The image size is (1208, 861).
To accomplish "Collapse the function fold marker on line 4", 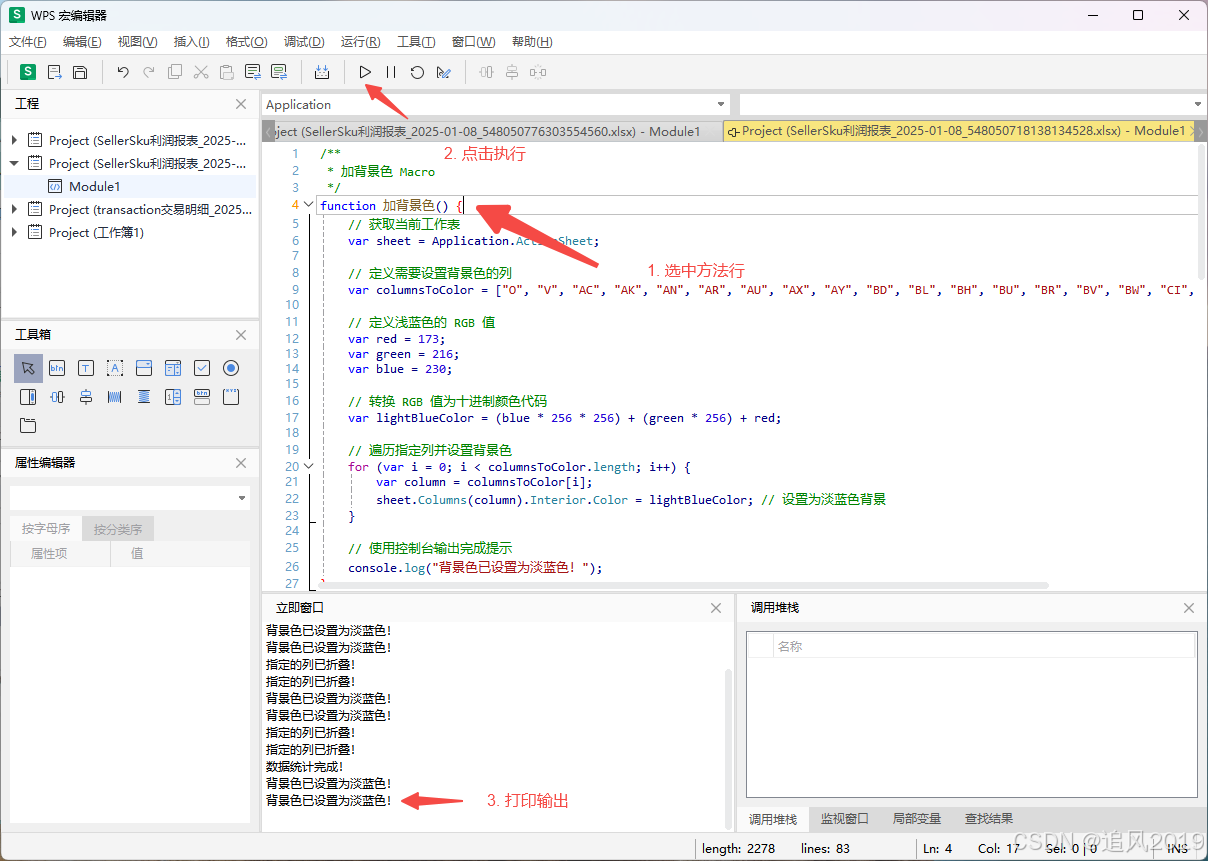I will point(308,205).
